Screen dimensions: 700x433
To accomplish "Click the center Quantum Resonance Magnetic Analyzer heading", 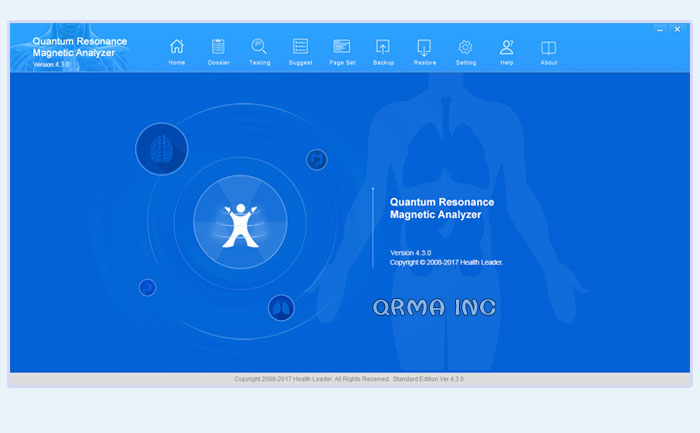I will [x=442, y=208].
